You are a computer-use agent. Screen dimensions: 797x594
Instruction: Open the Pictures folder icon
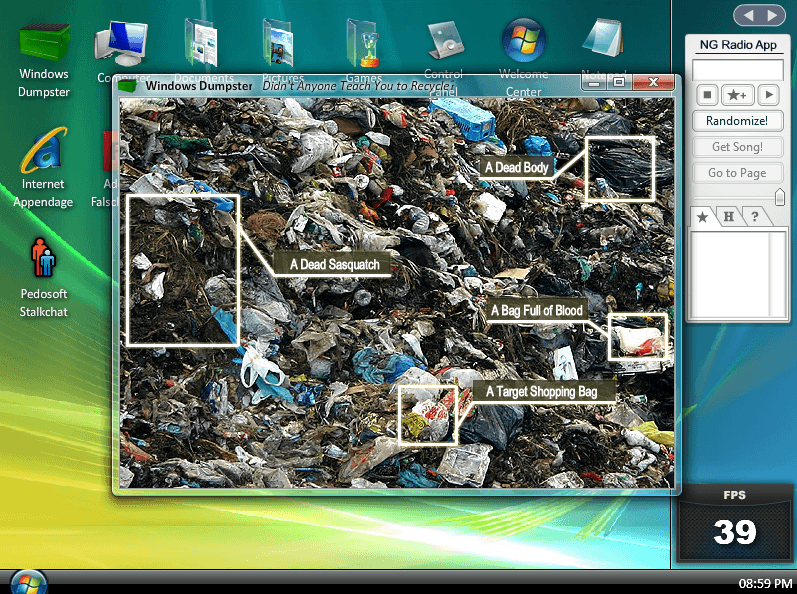tap(279, 50)
